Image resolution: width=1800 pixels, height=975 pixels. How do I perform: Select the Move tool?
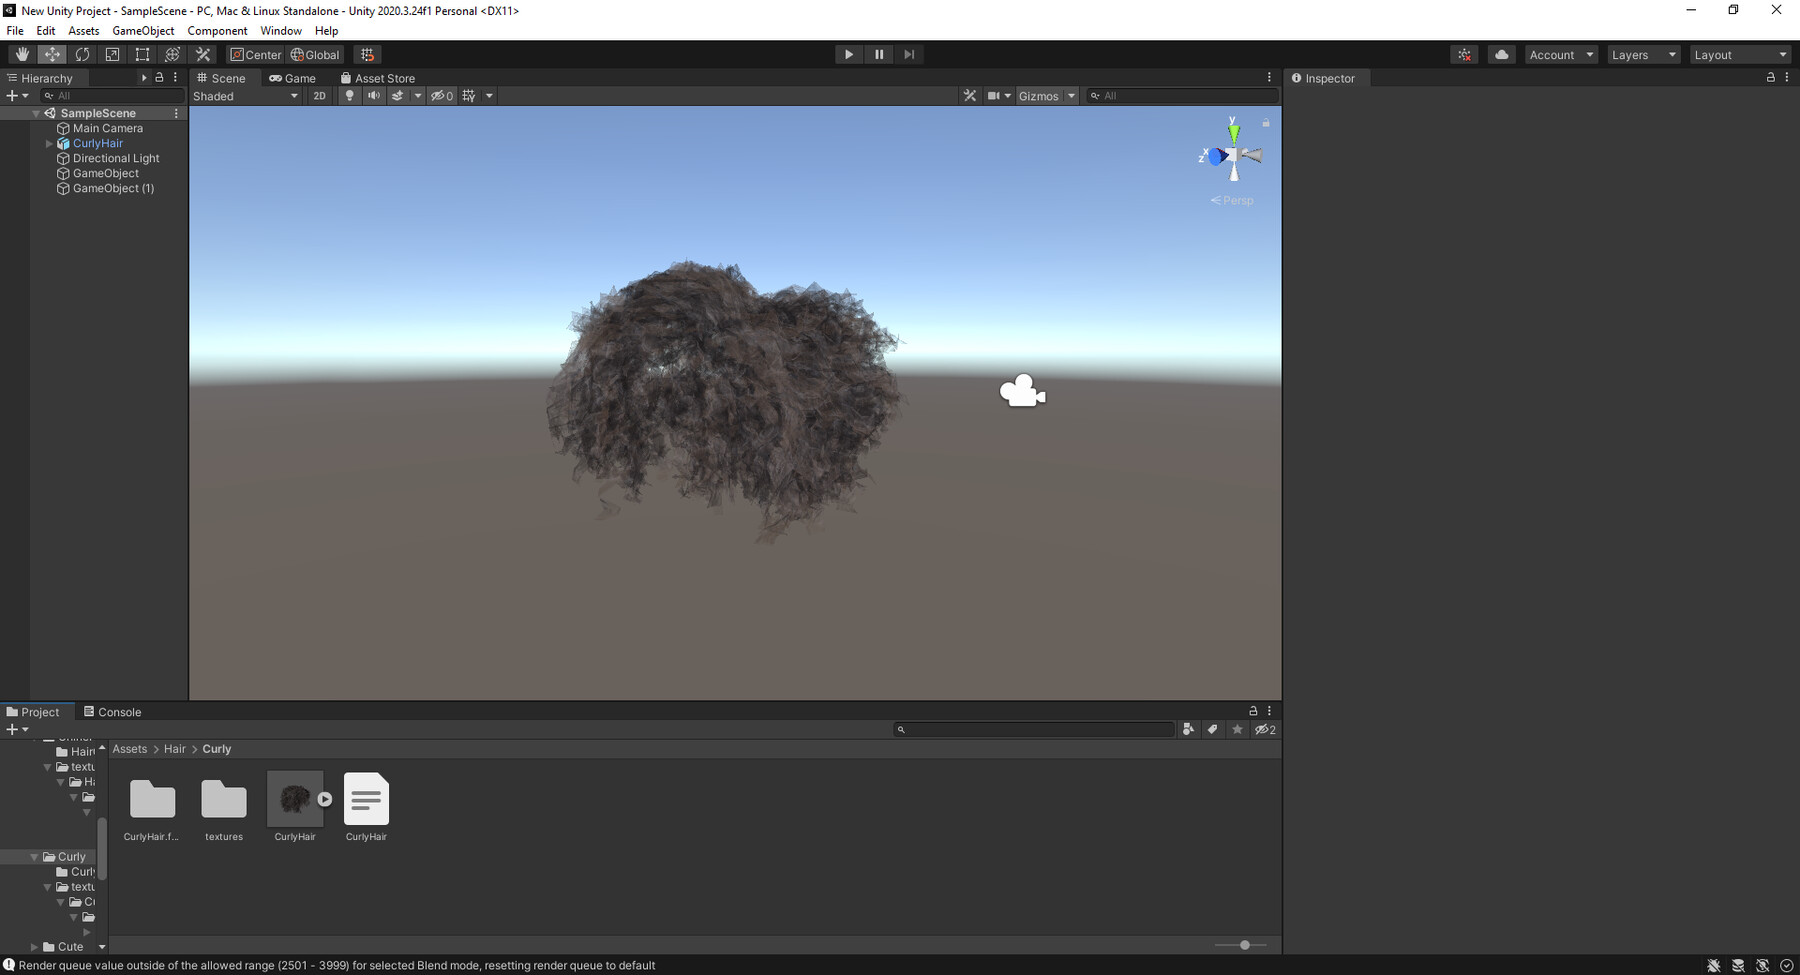(52, 55)
